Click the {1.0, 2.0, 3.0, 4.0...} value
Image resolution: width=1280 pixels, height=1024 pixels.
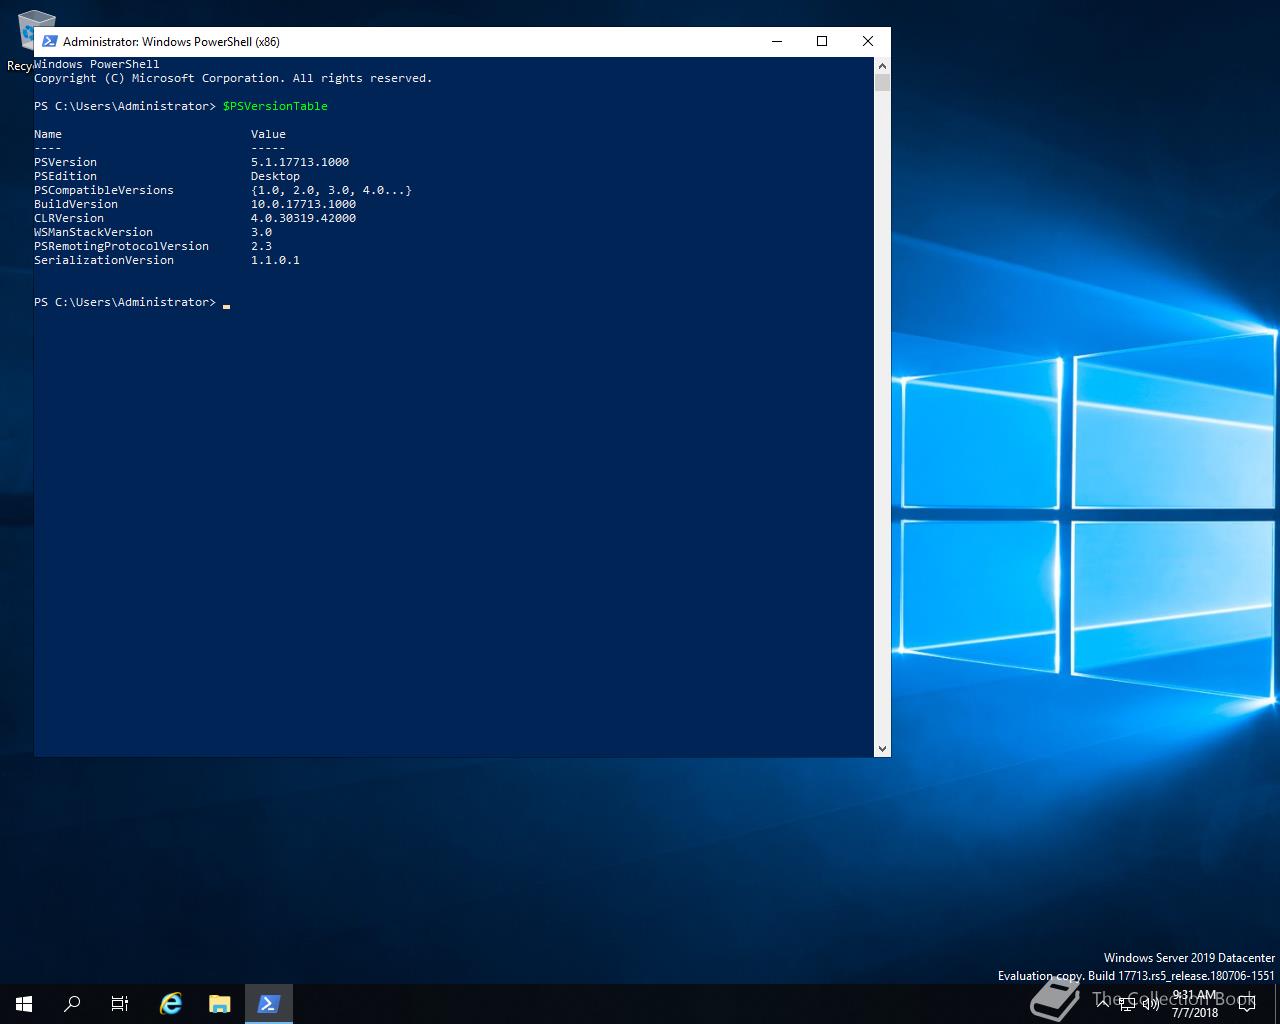point(331,190)
